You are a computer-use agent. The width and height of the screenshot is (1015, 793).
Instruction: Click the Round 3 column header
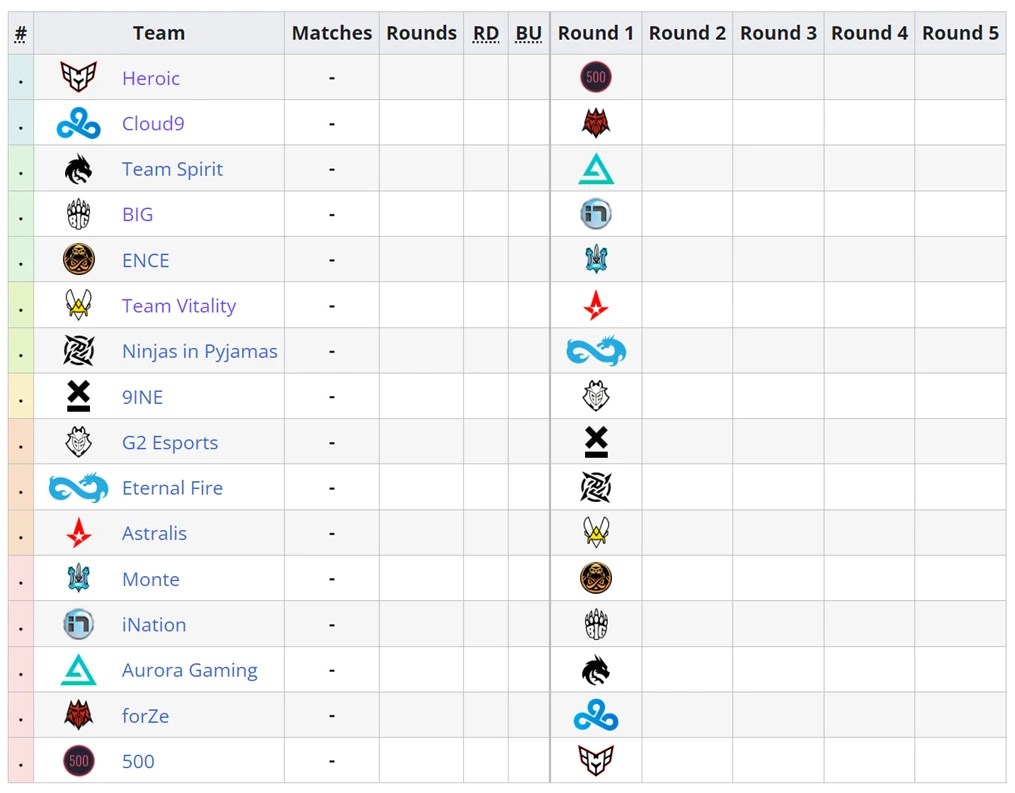coord(778,33)
